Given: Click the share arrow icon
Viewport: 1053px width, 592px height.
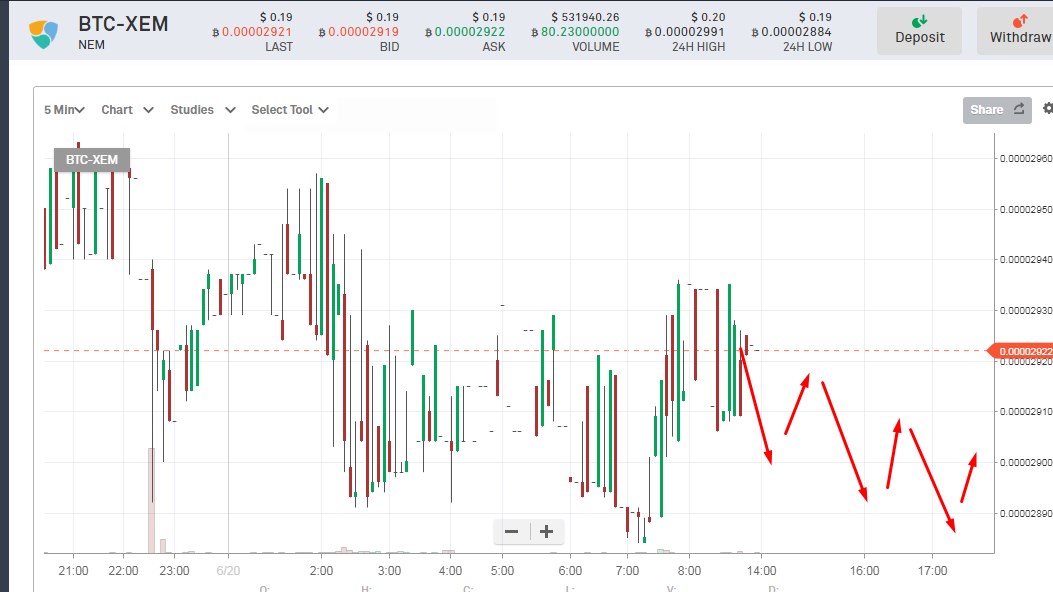Looking at the screenshot, I should (1019, 109).
